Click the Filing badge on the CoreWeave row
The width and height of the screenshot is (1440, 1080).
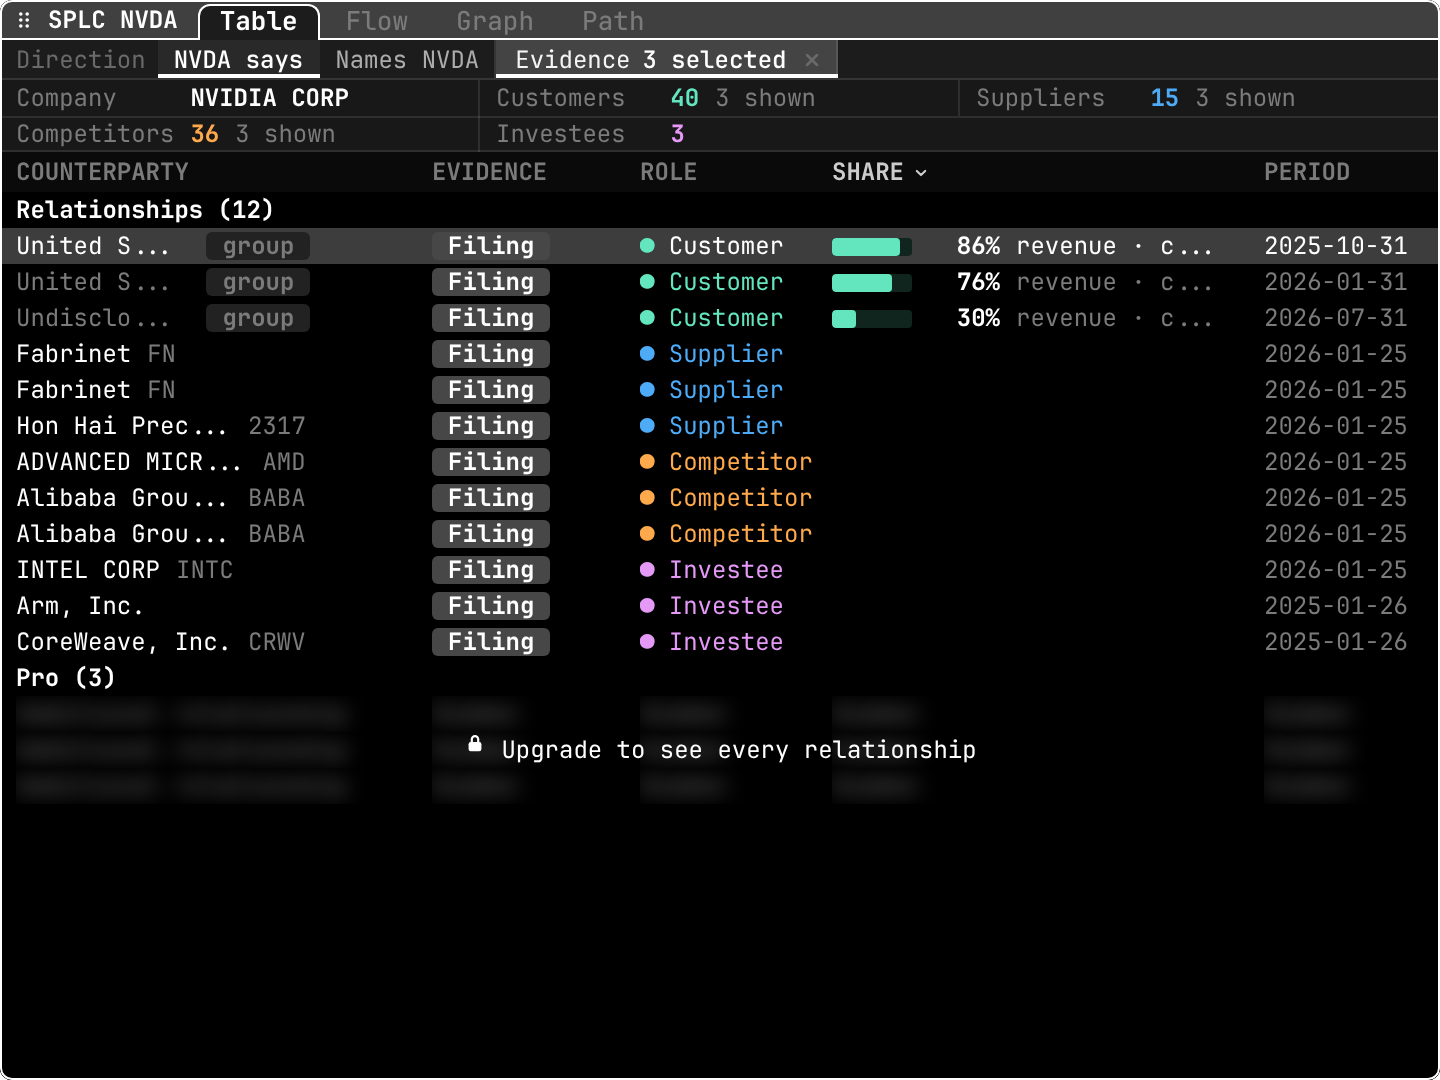[491, 642]
